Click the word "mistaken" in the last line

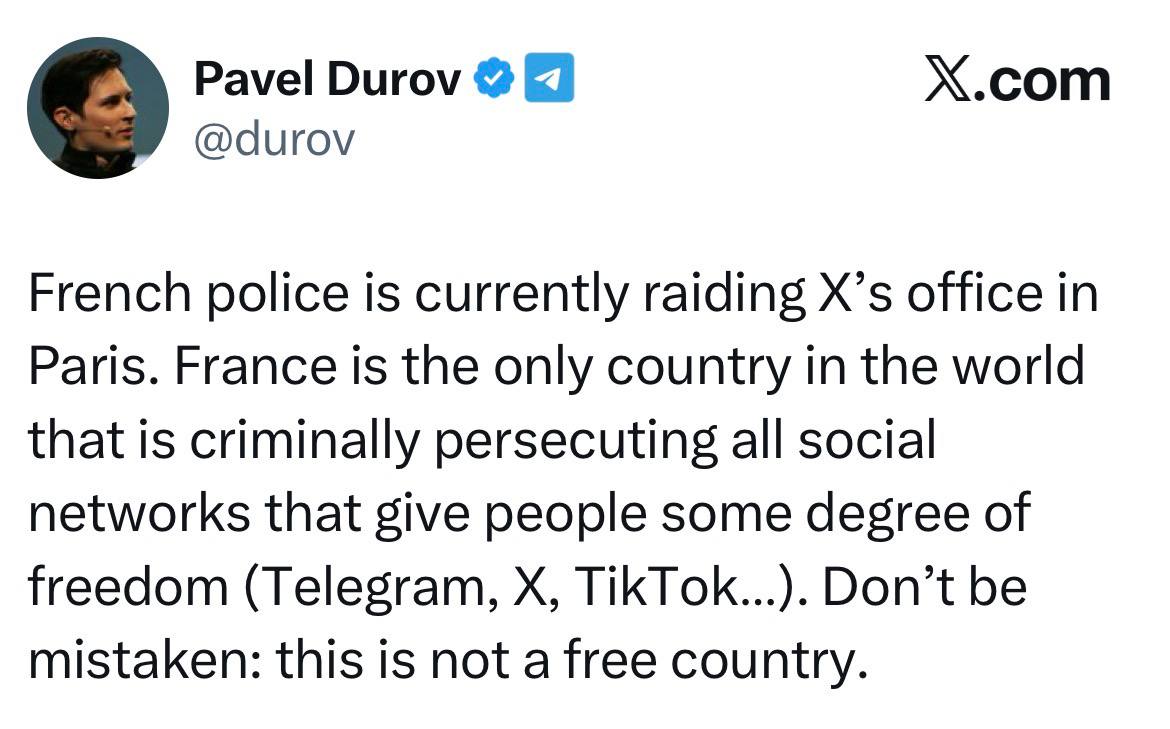point(143,660)
